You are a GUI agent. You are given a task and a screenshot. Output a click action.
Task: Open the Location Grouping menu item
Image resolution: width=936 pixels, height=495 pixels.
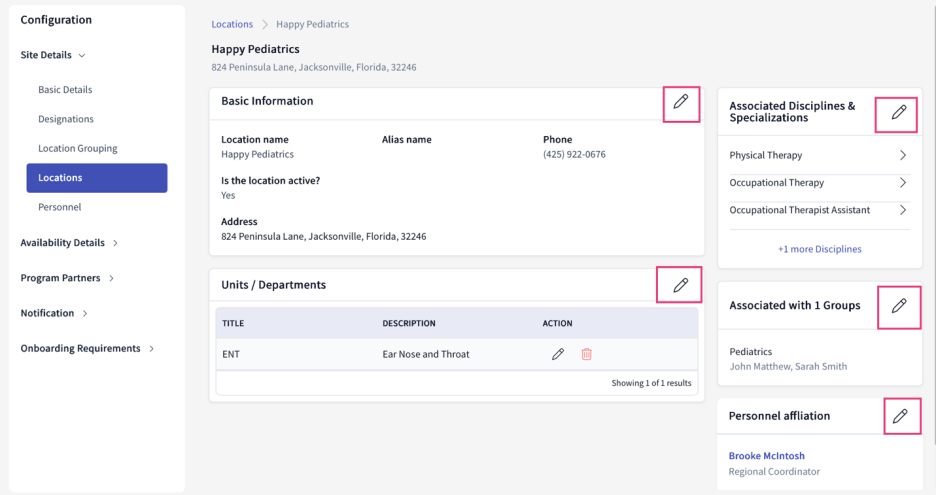pyautogui.click(x=78, y=149)
